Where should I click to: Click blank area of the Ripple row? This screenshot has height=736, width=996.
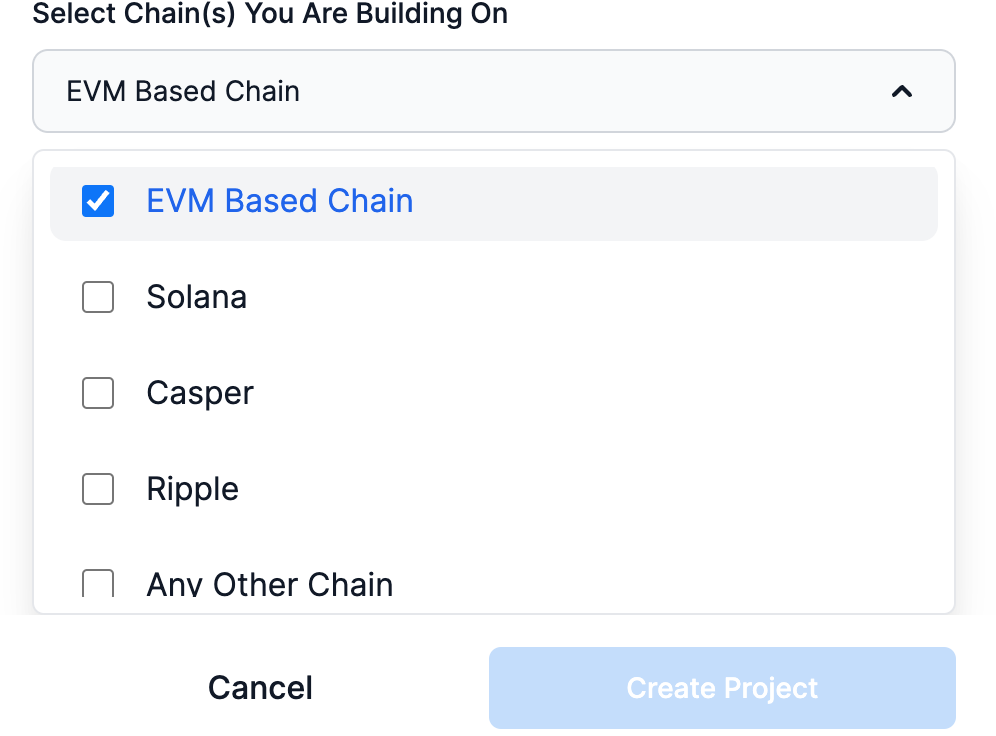click(591, 489)
